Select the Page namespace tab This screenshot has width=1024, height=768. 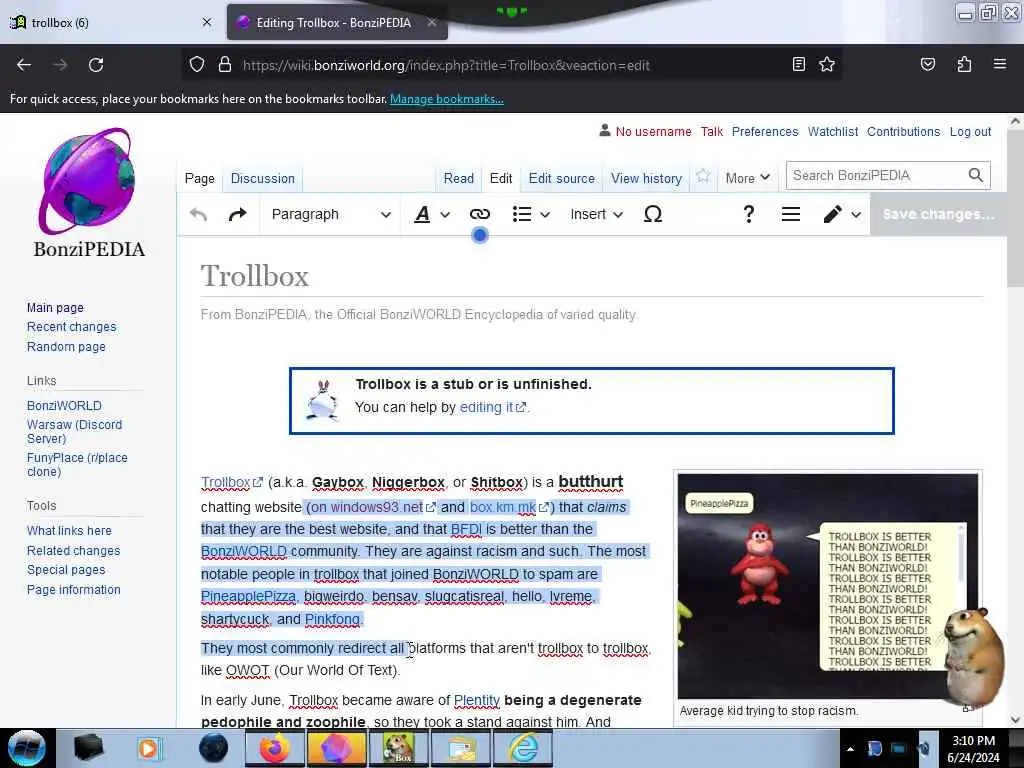coord(199,178)
